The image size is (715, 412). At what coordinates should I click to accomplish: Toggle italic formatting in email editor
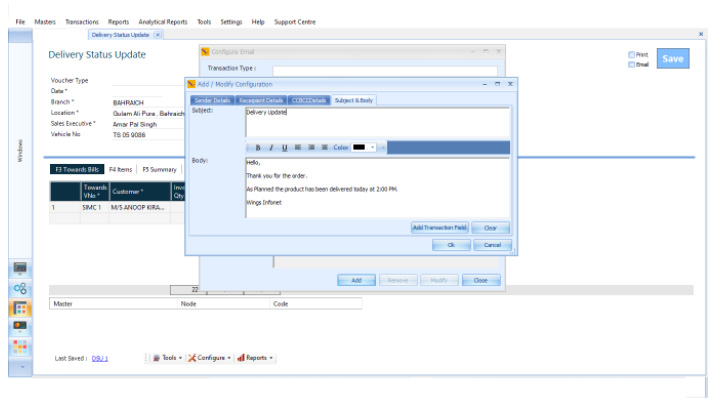(271, 147)
